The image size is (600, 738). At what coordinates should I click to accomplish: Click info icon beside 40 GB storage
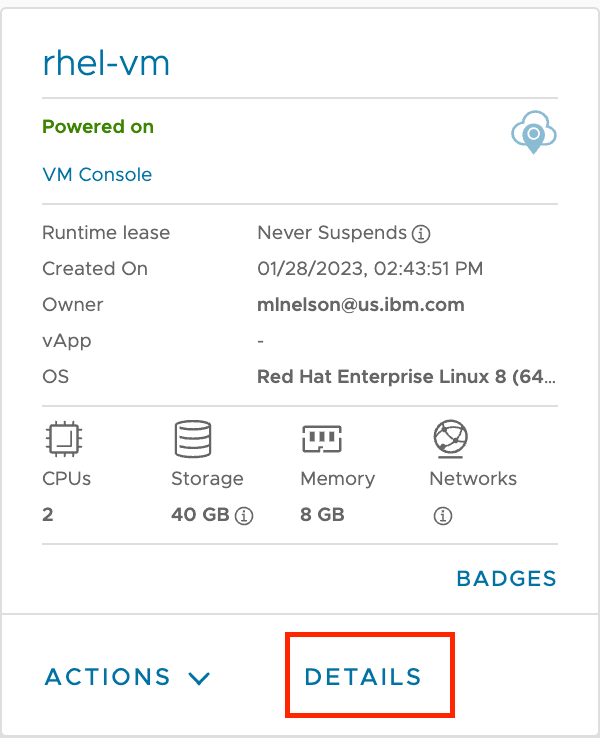pyautogui.click(x=243, y=516)
